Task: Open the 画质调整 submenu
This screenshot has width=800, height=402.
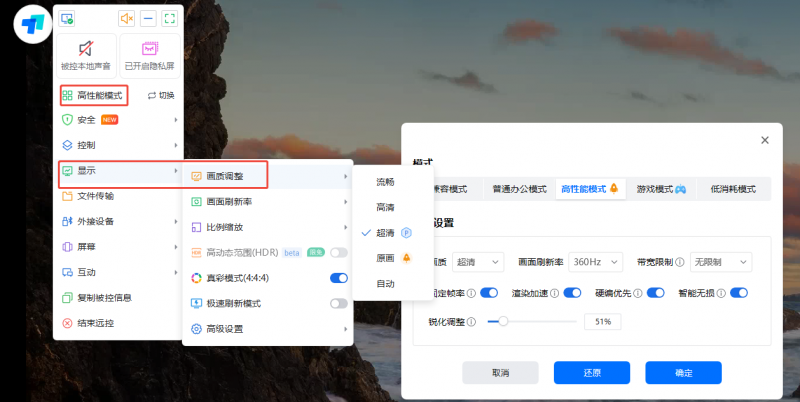Action: (267, 177)
